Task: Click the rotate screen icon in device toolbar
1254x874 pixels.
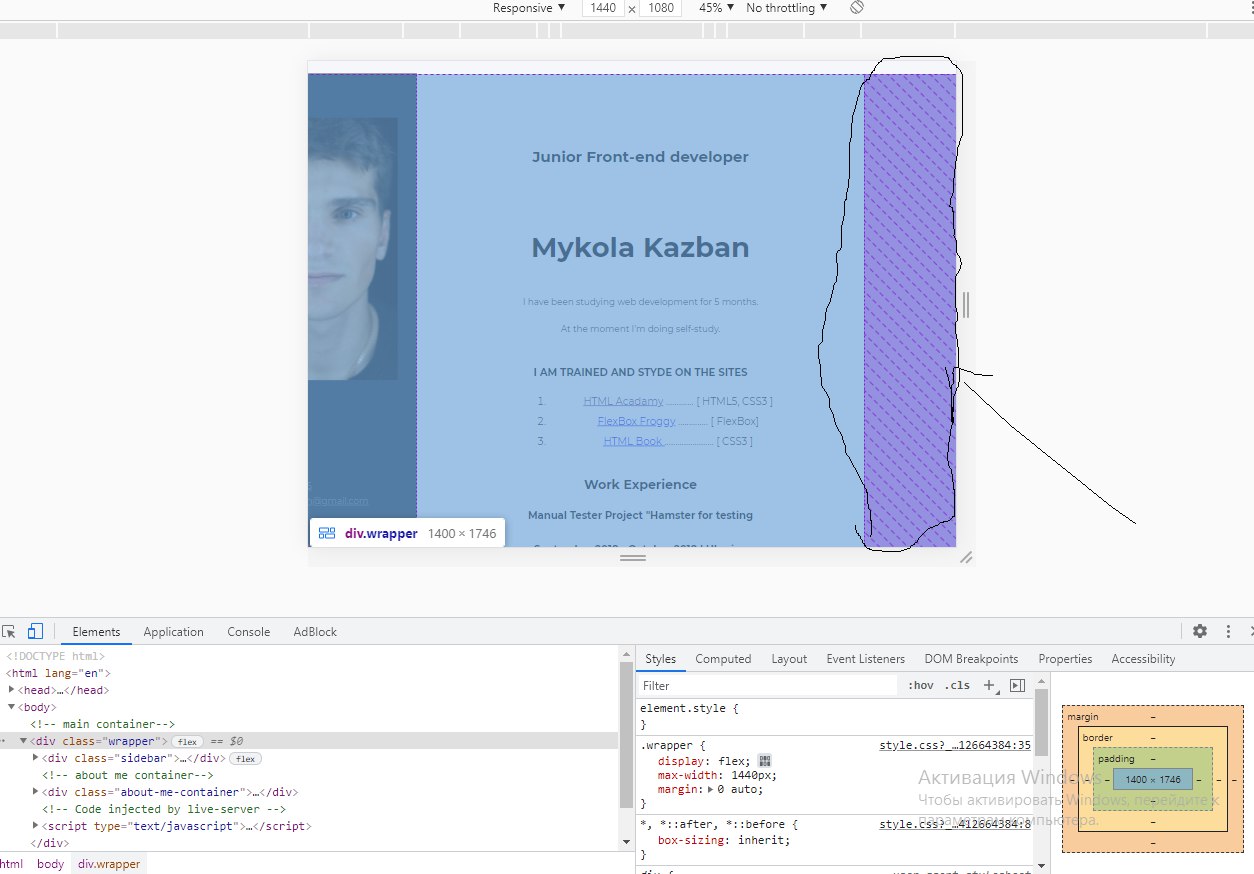Action: [x=857, y=7]
